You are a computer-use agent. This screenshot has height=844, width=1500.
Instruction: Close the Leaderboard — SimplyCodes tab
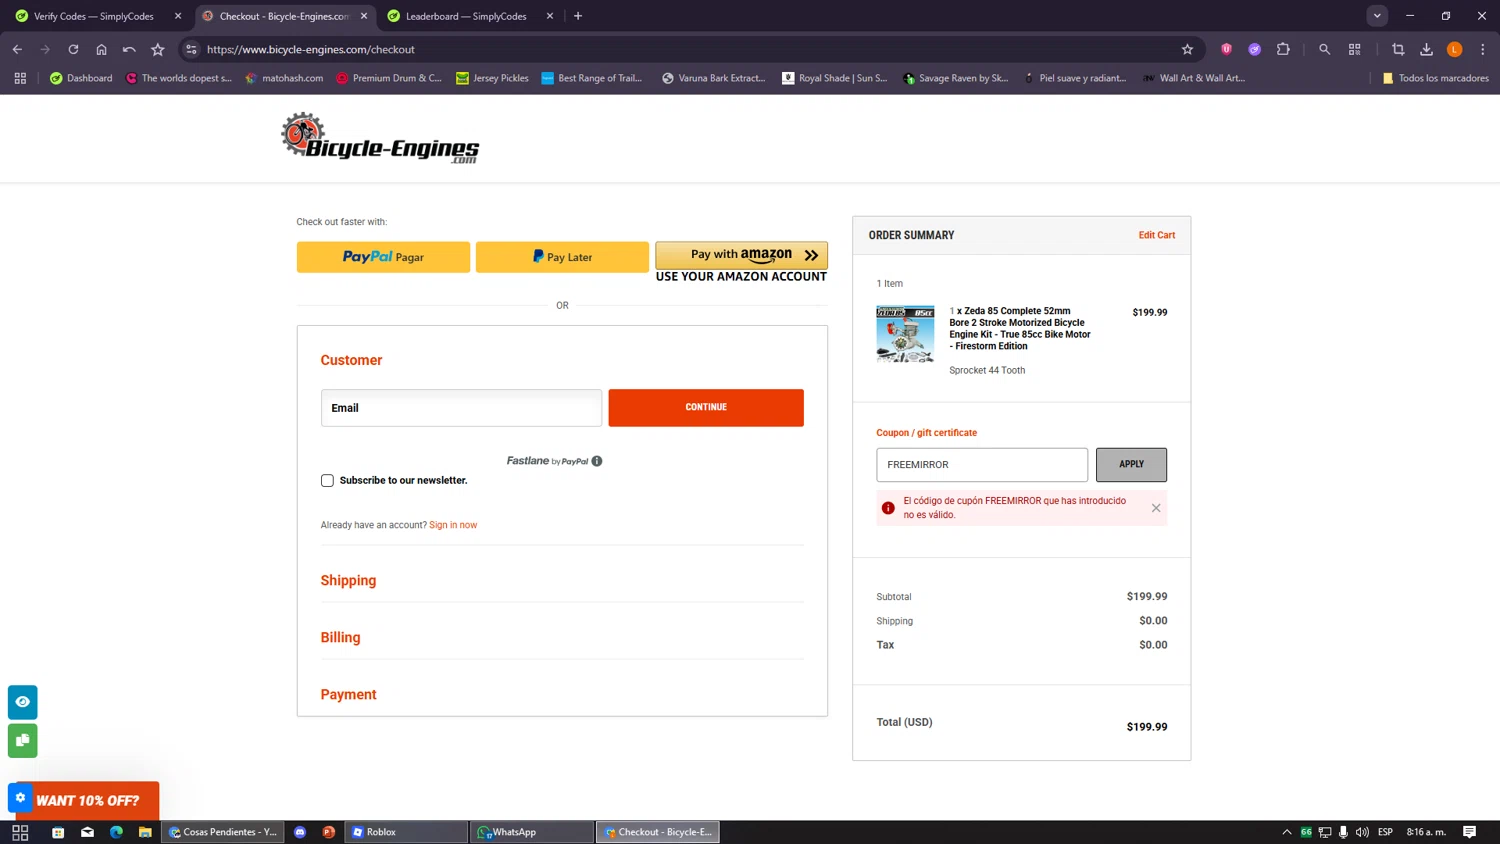[x=550, y=16]
